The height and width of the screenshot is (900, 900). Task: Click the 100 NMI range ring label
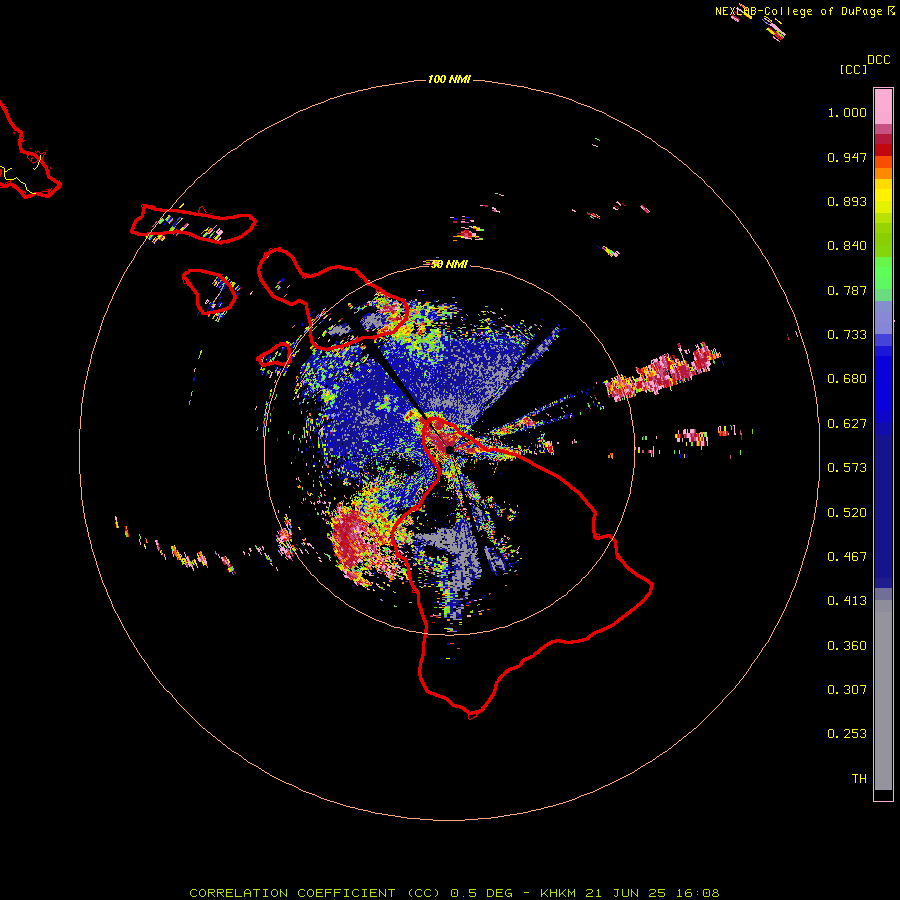[x=449, y=79]
